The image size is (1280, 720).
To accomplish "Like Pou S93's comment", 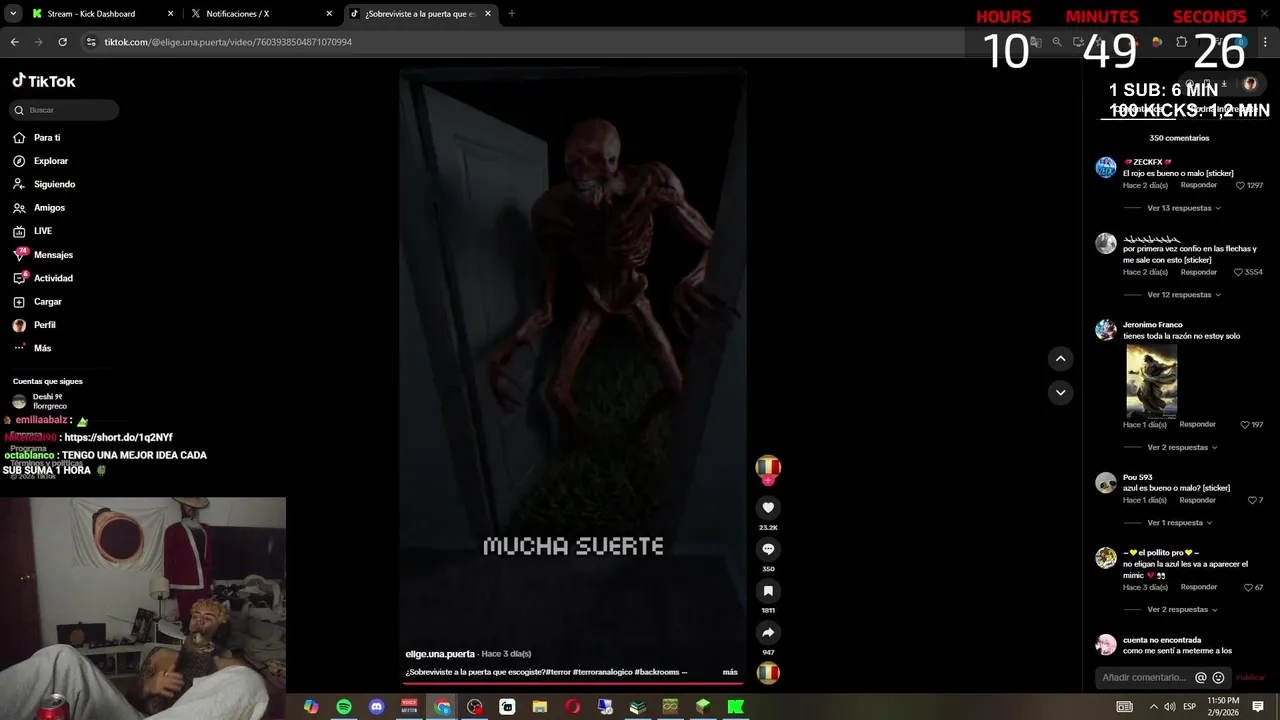I will [1250, 500].
